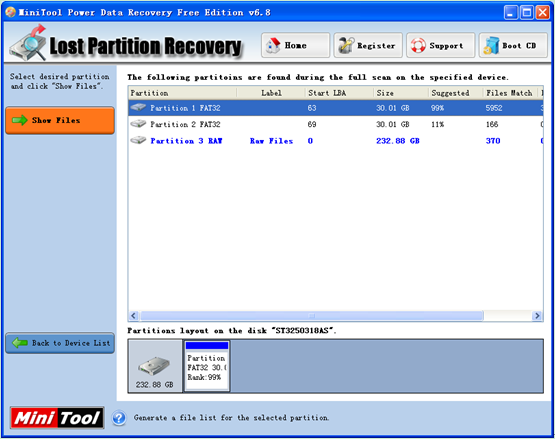
Task: Open the Support button
Action: tap(440, 45)
